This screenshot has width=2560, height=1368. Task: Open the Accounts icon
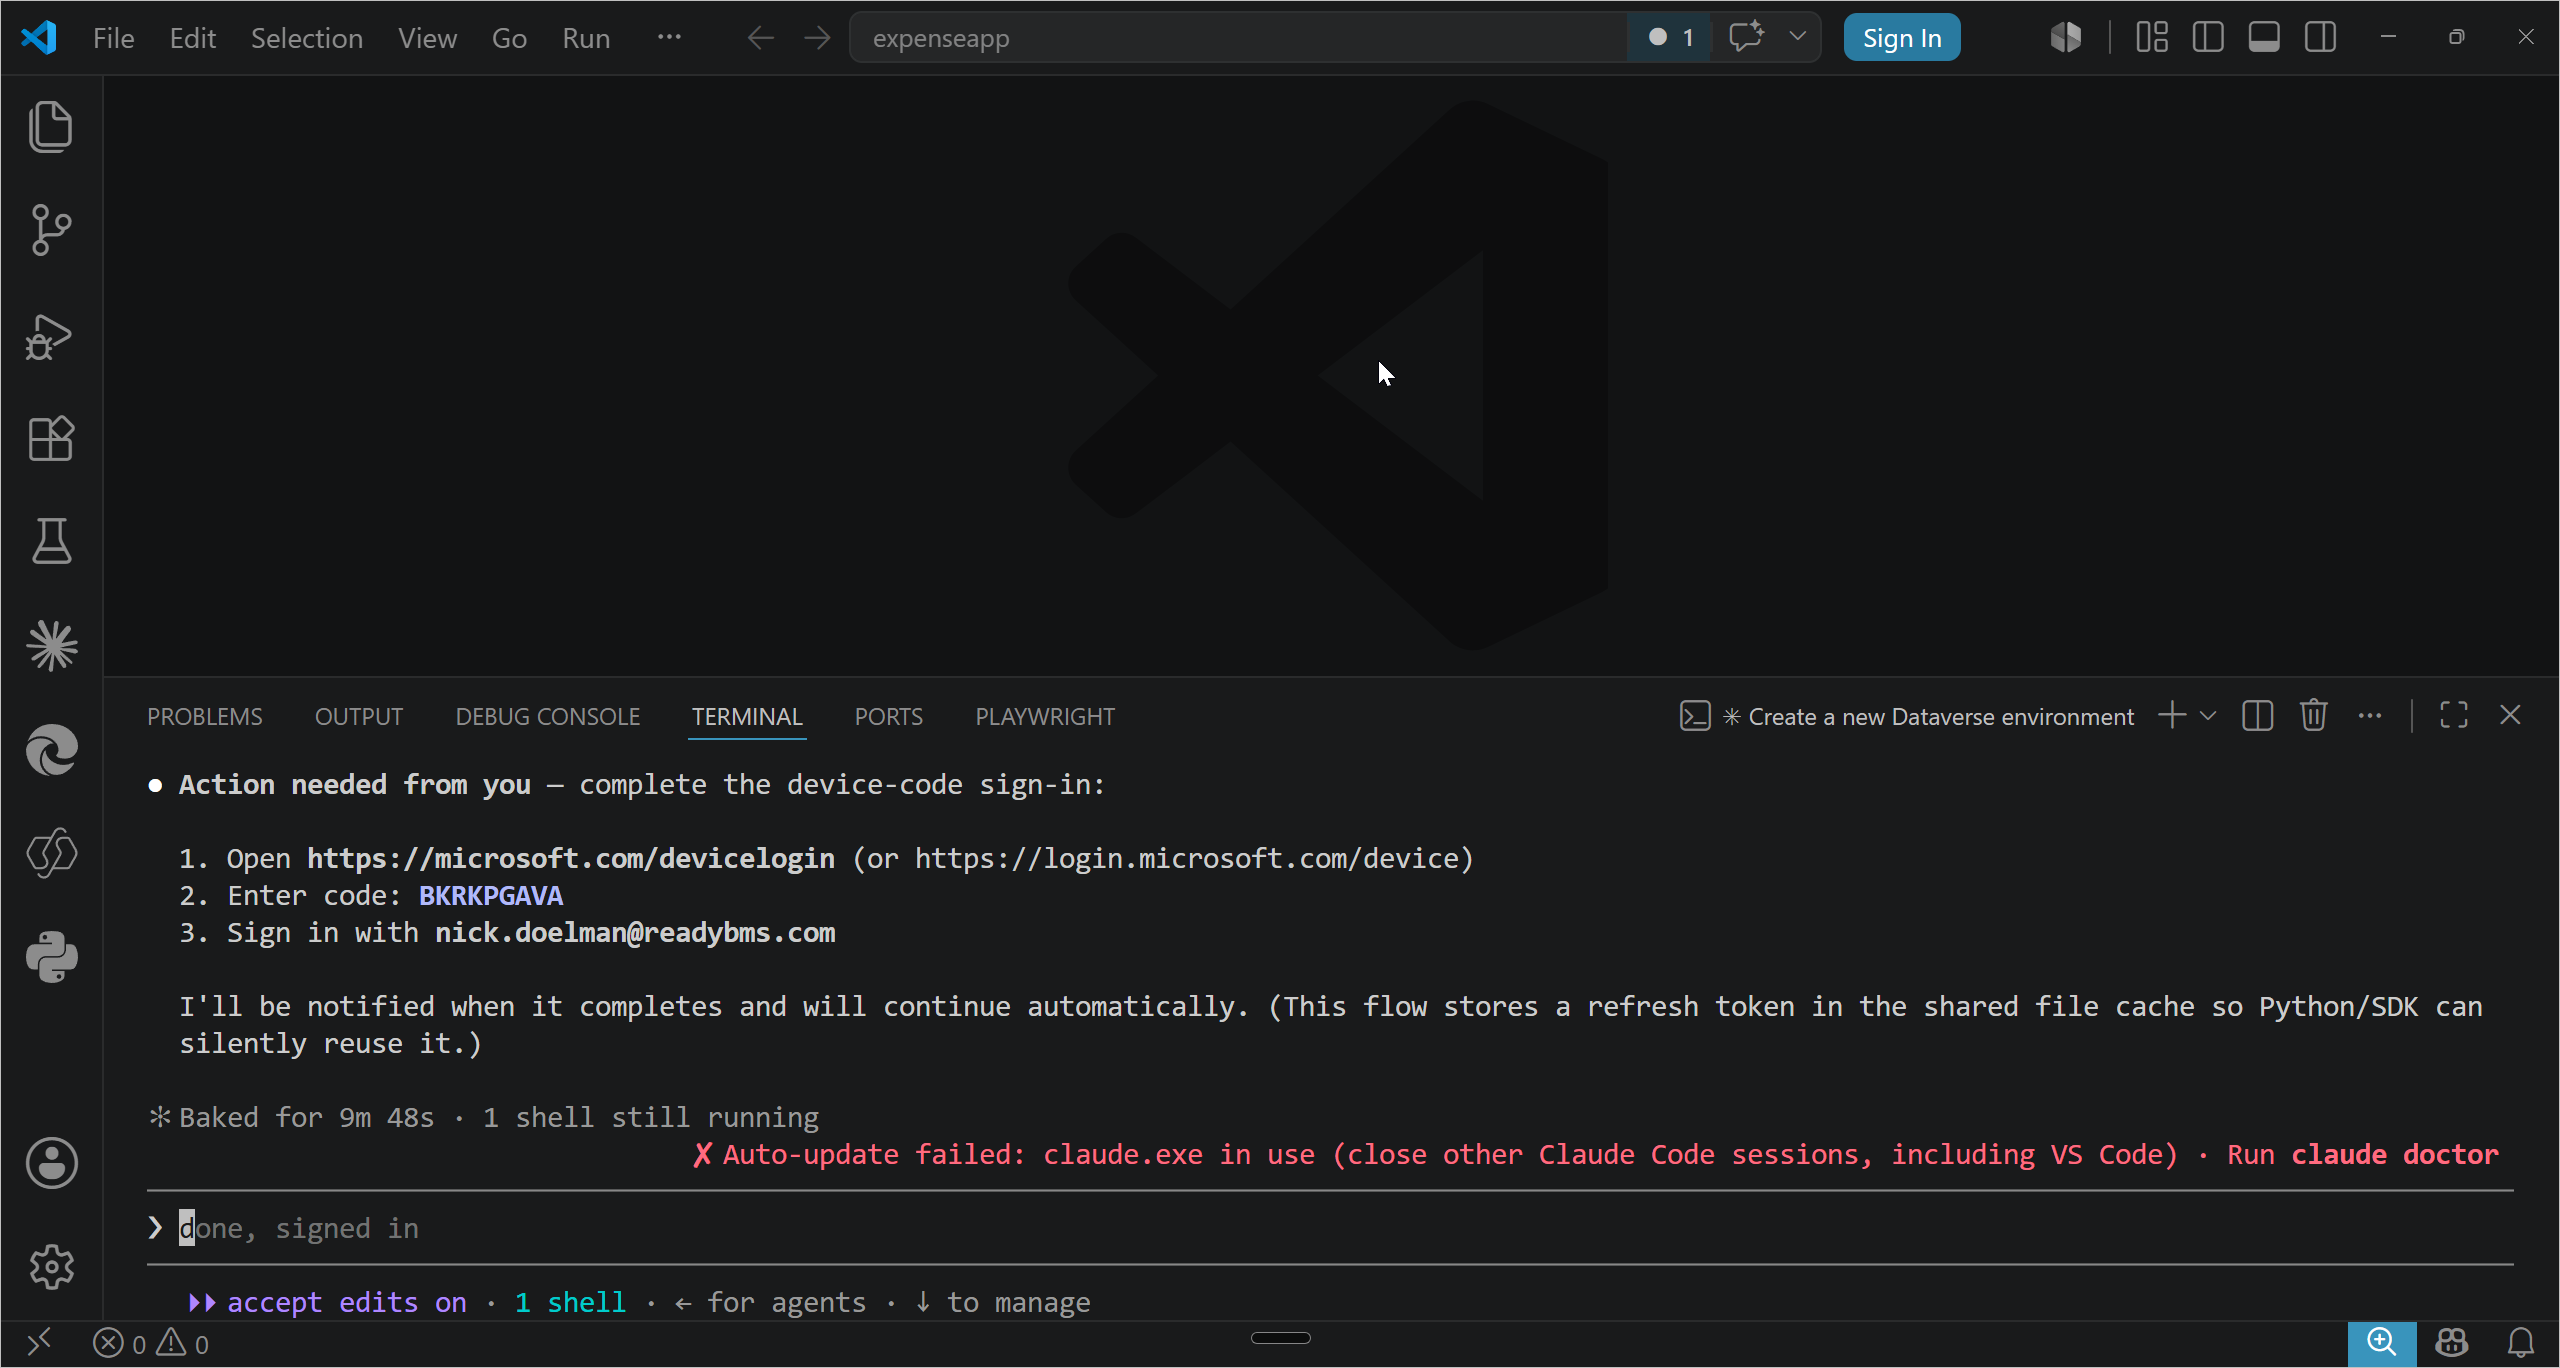51,1163
